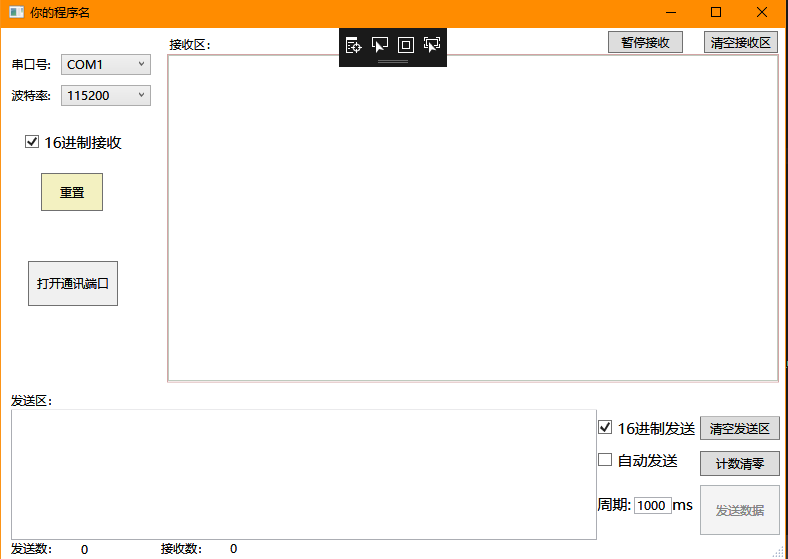Viewport: 788px width, 559px height.
Task: Open the Live Visual Tree debug icon
Action: pyautogui.click(x=353, y=45)
